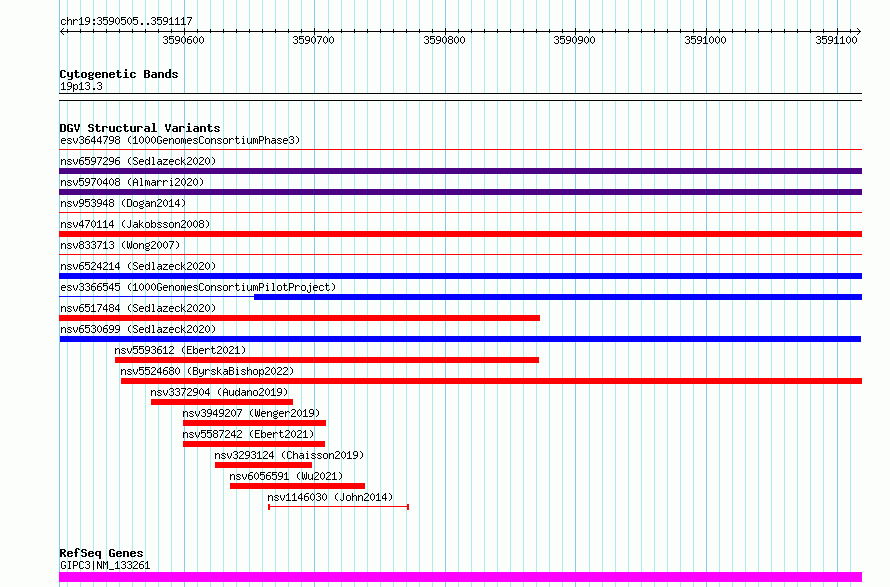Select variant label nsv833713 (Wong2007)
Image resolution: width=890 pixels, height=587 pixels.
120,245
